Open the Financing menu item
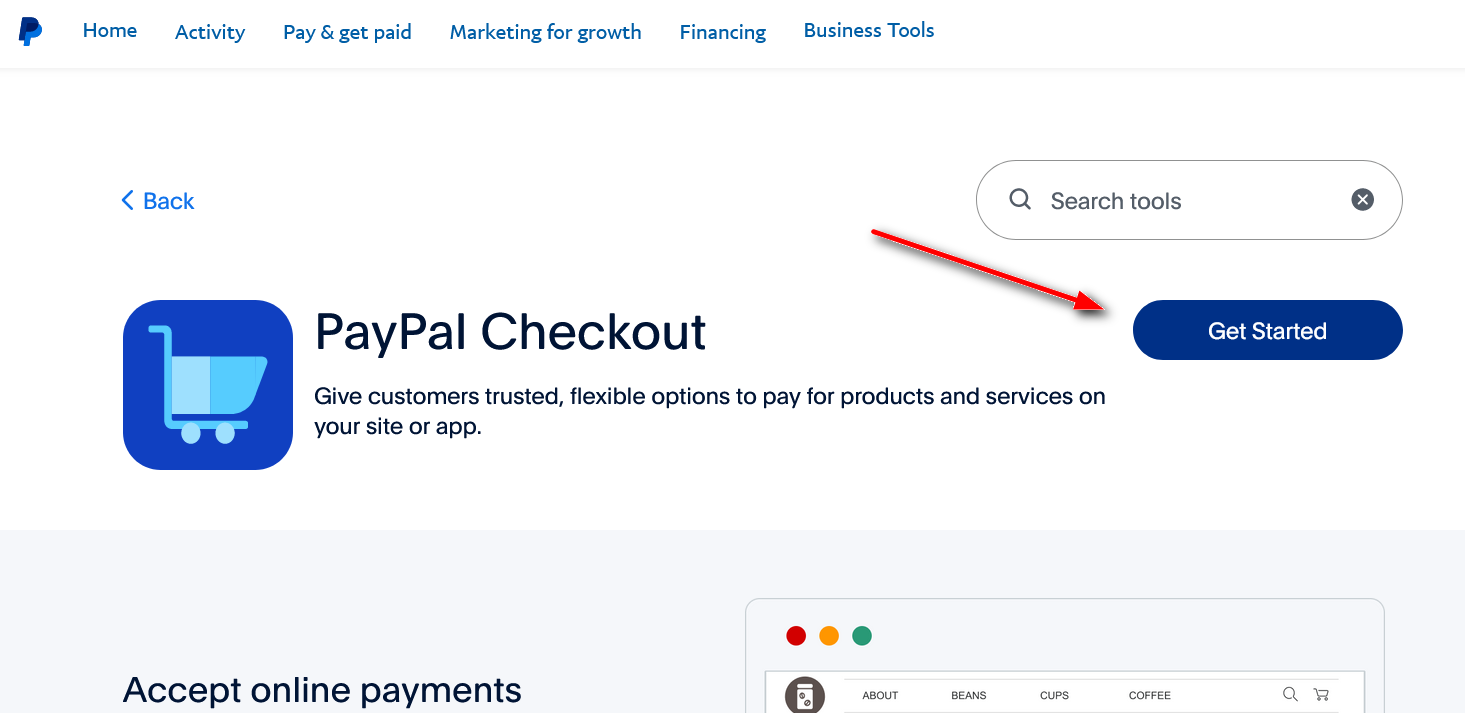Screen dimensions: 1465x713 coord(723,32)
